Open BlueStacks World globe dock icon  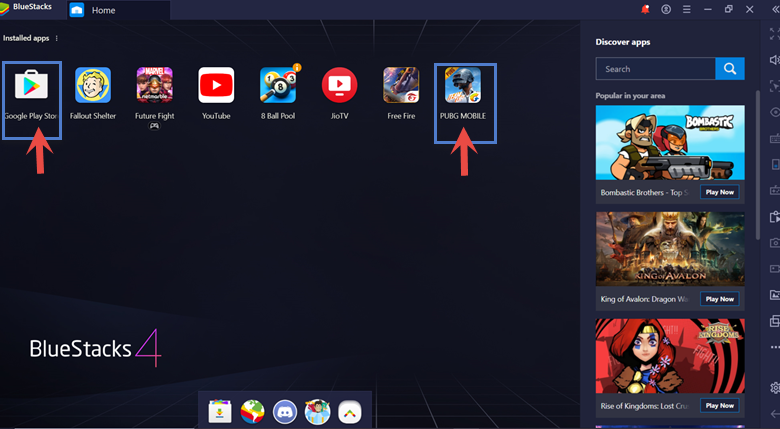tap(253, 412)
